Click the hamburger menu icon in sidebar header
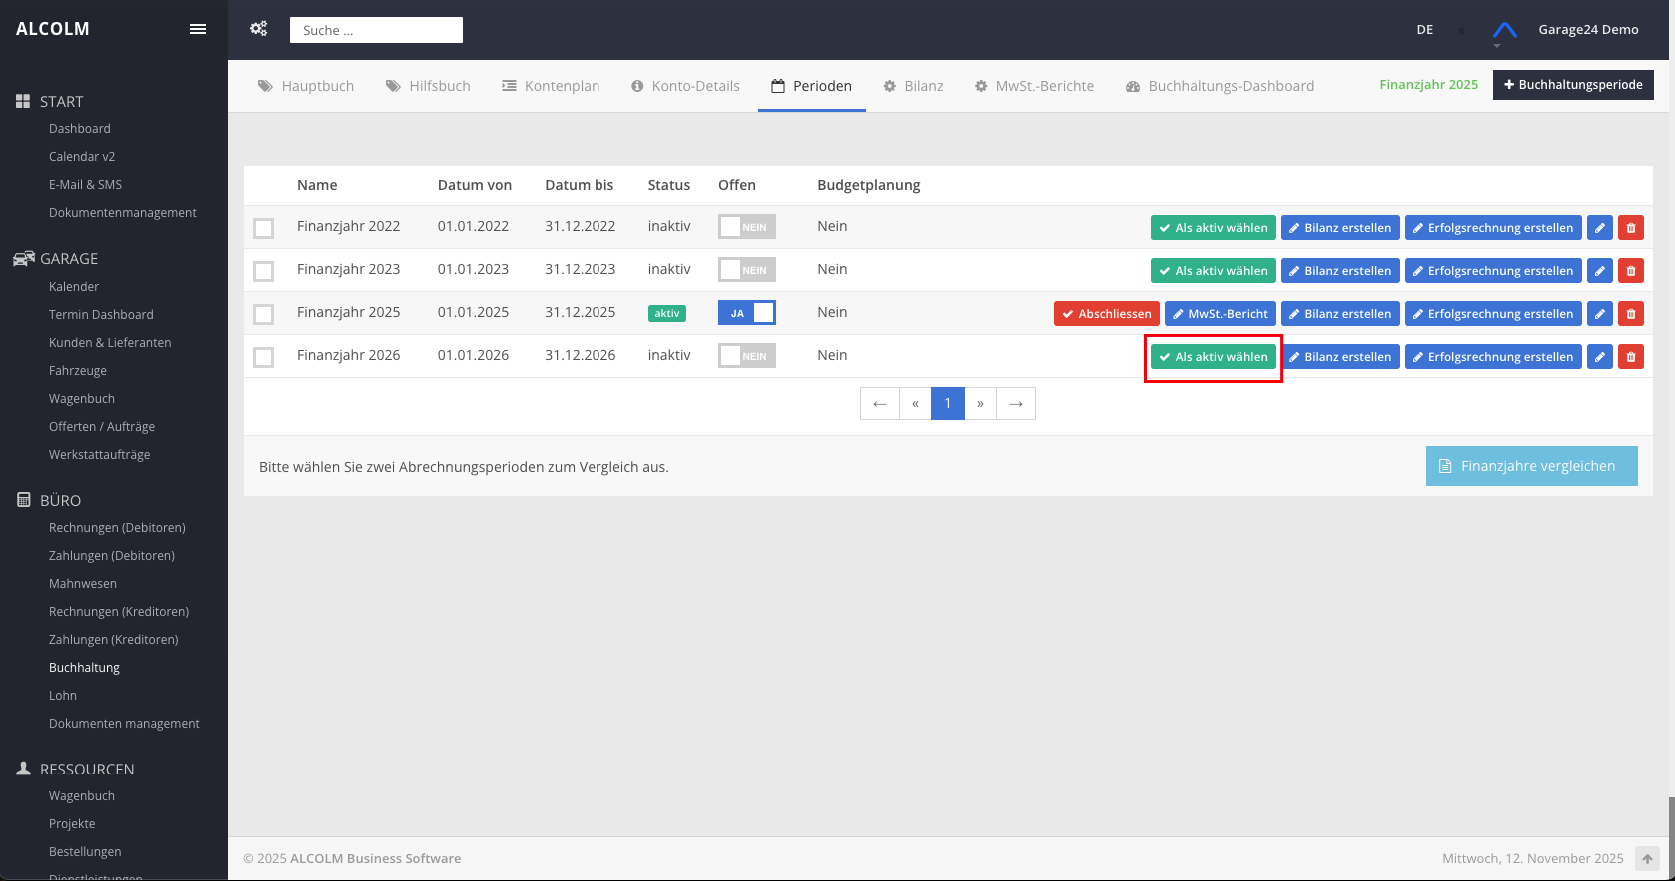Screen dimensions: 1675x881 [x=198, y=29]
